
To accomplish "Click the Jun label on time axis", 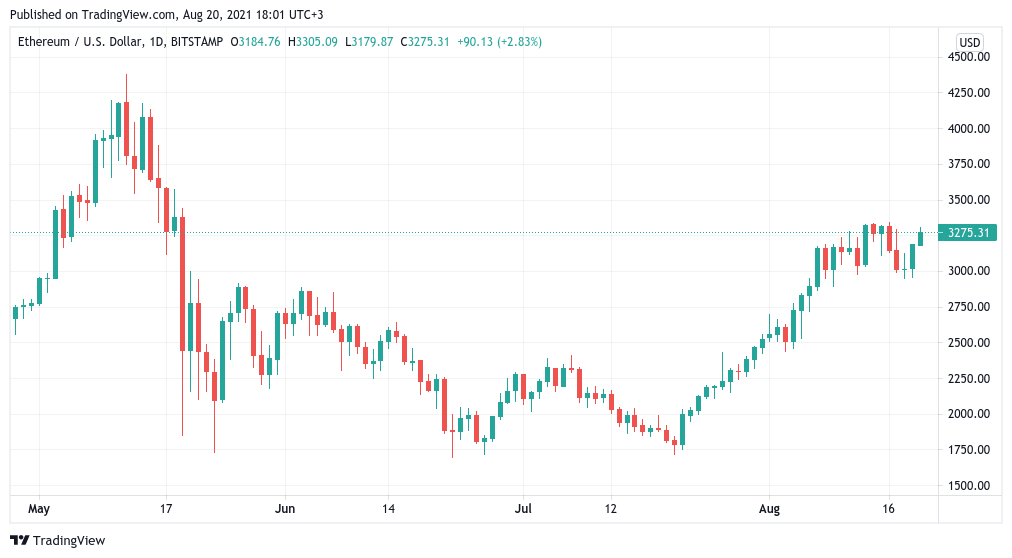I will coord(285,509).
